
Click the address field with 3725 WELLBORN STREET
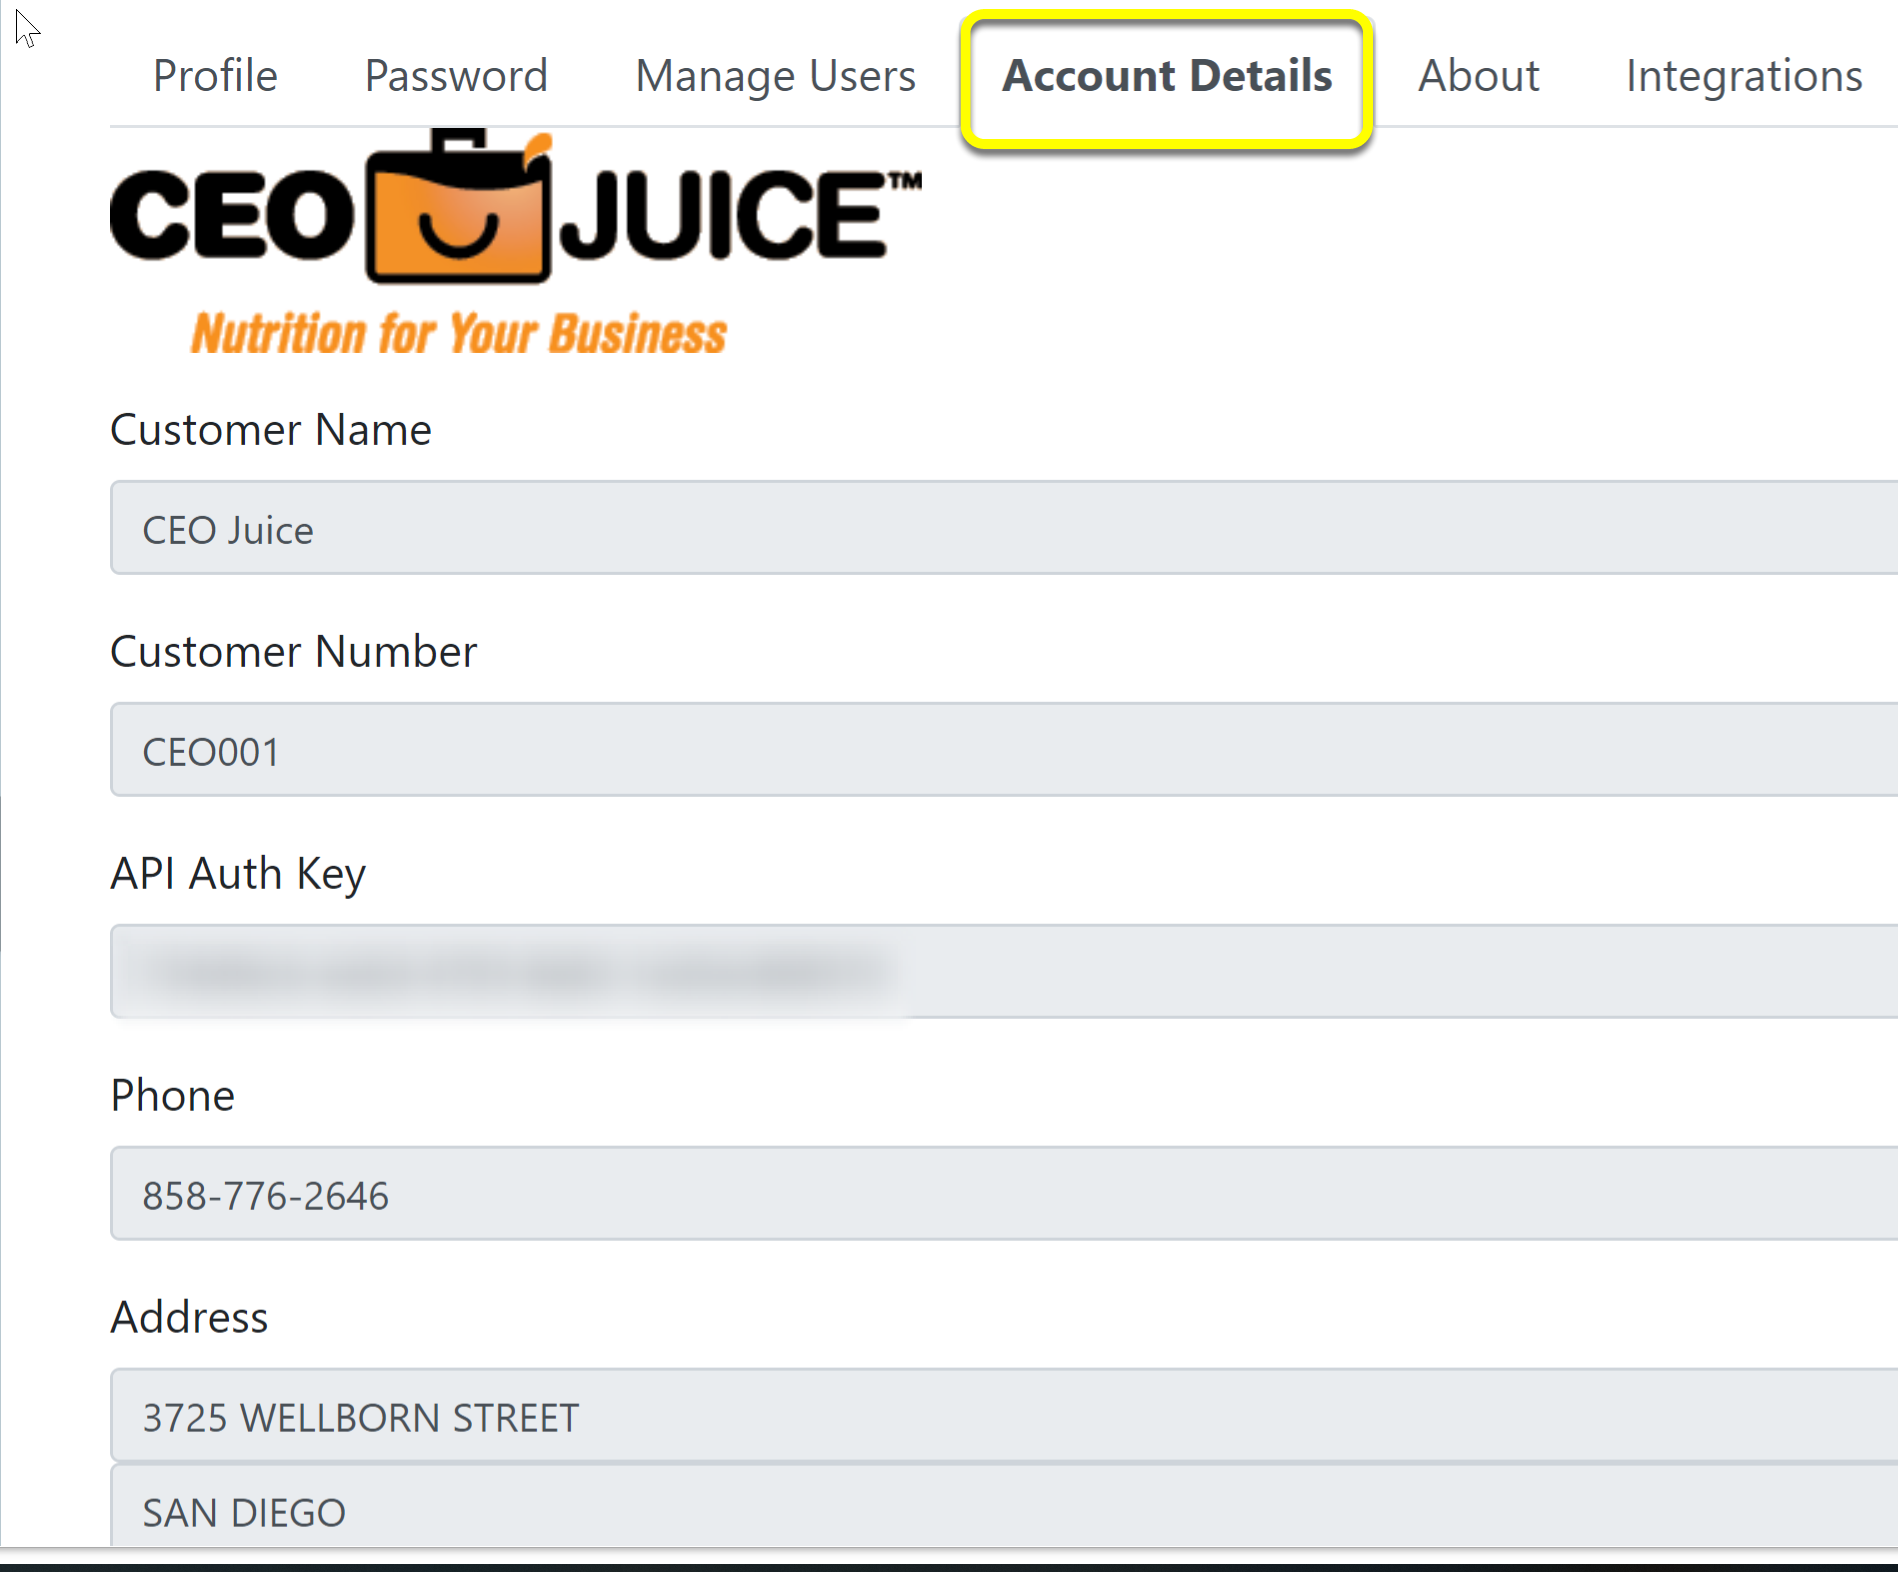[x=1004, y=1416]
